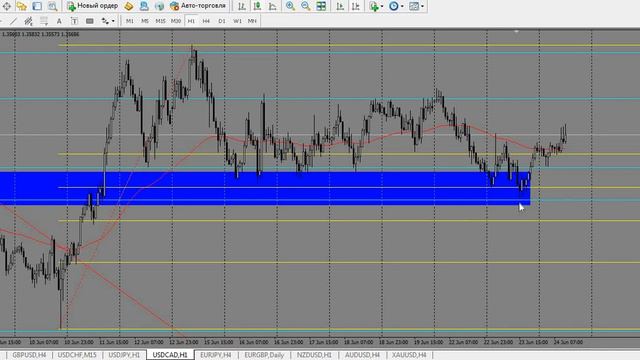Screen dimensions: 640x360
Task: Open the Data Window panel icon
Action: 7,6
